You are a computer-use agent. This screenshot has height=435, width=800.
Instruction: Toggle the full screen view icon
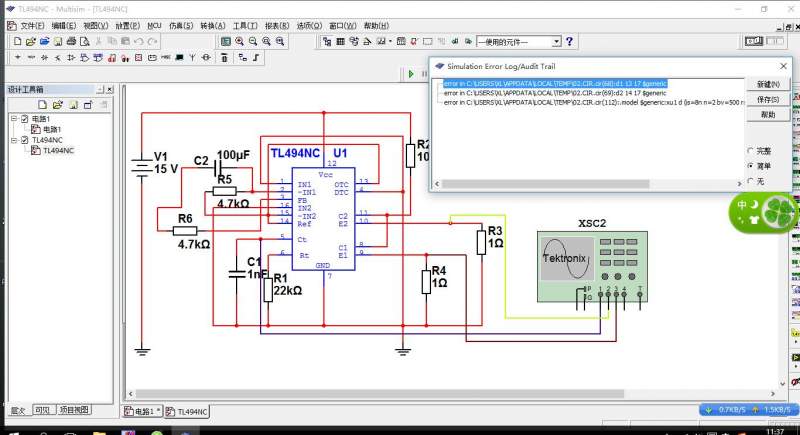pyautogui.click(x=226, y=42)
